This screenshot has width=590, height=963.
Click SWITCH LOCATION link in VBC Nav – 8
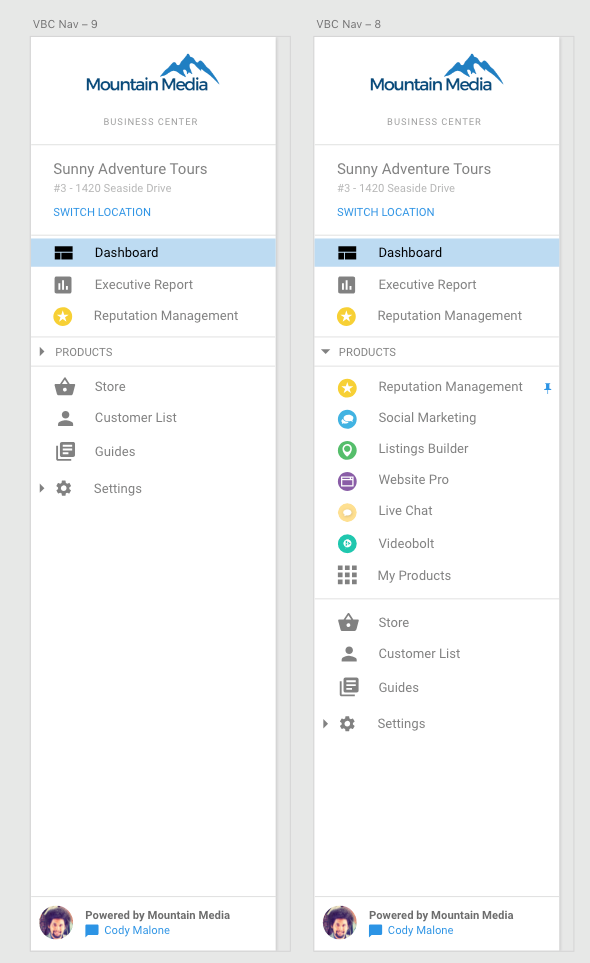(386, 212)
